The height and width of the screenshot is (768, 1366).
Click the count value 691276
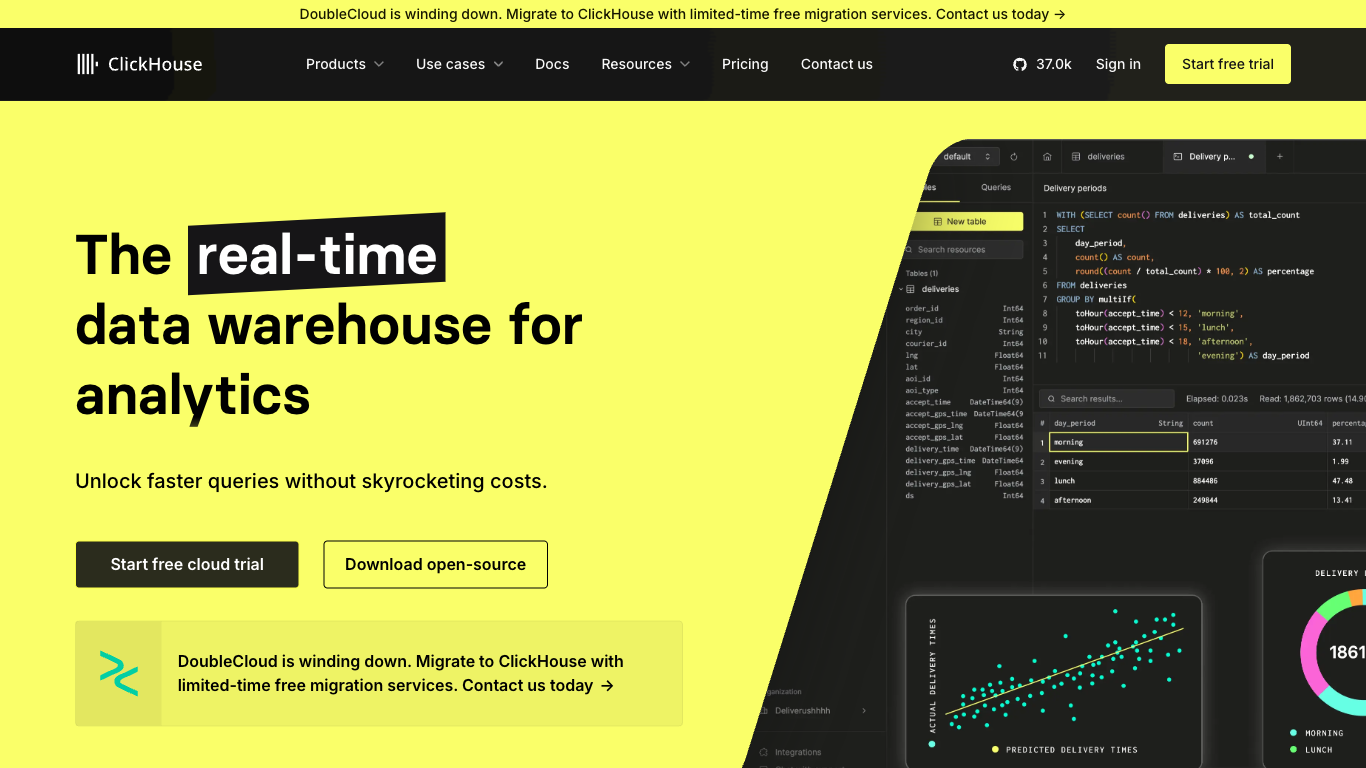pyautogui.click(x=1205, y=442)
